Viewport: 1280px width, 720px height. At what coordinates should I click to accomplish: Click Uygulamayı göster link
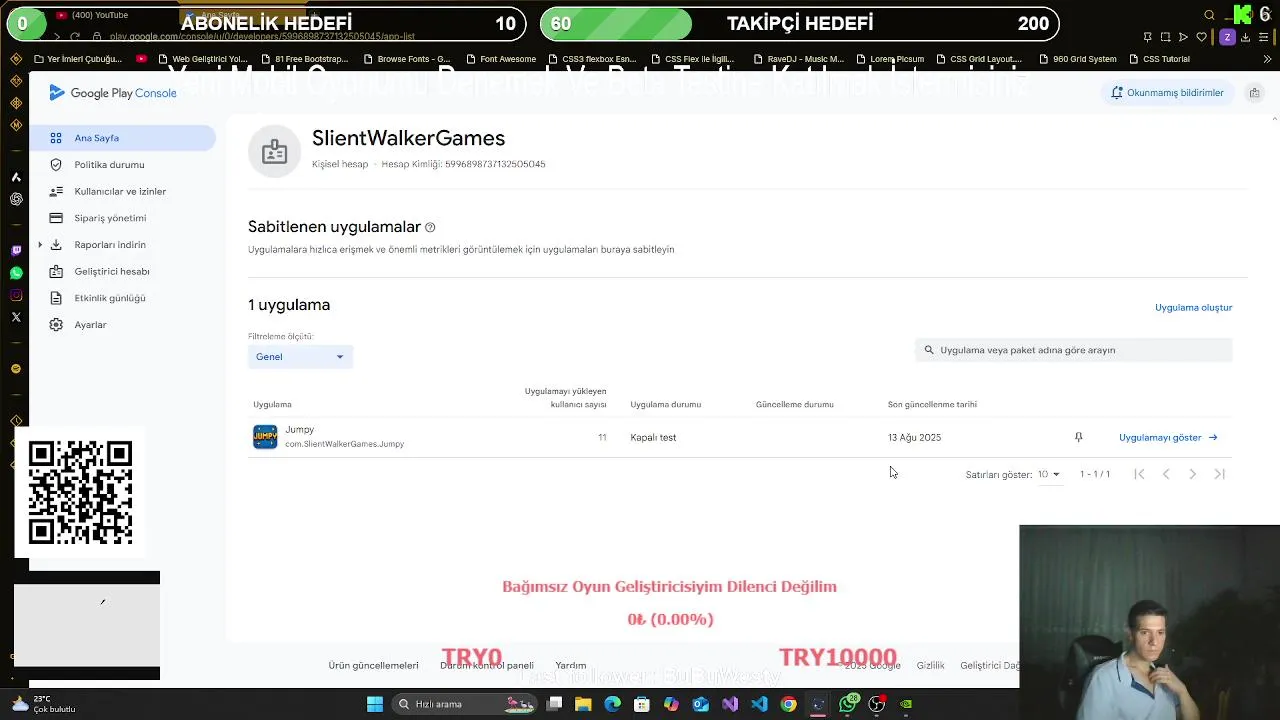[1168, 437]
